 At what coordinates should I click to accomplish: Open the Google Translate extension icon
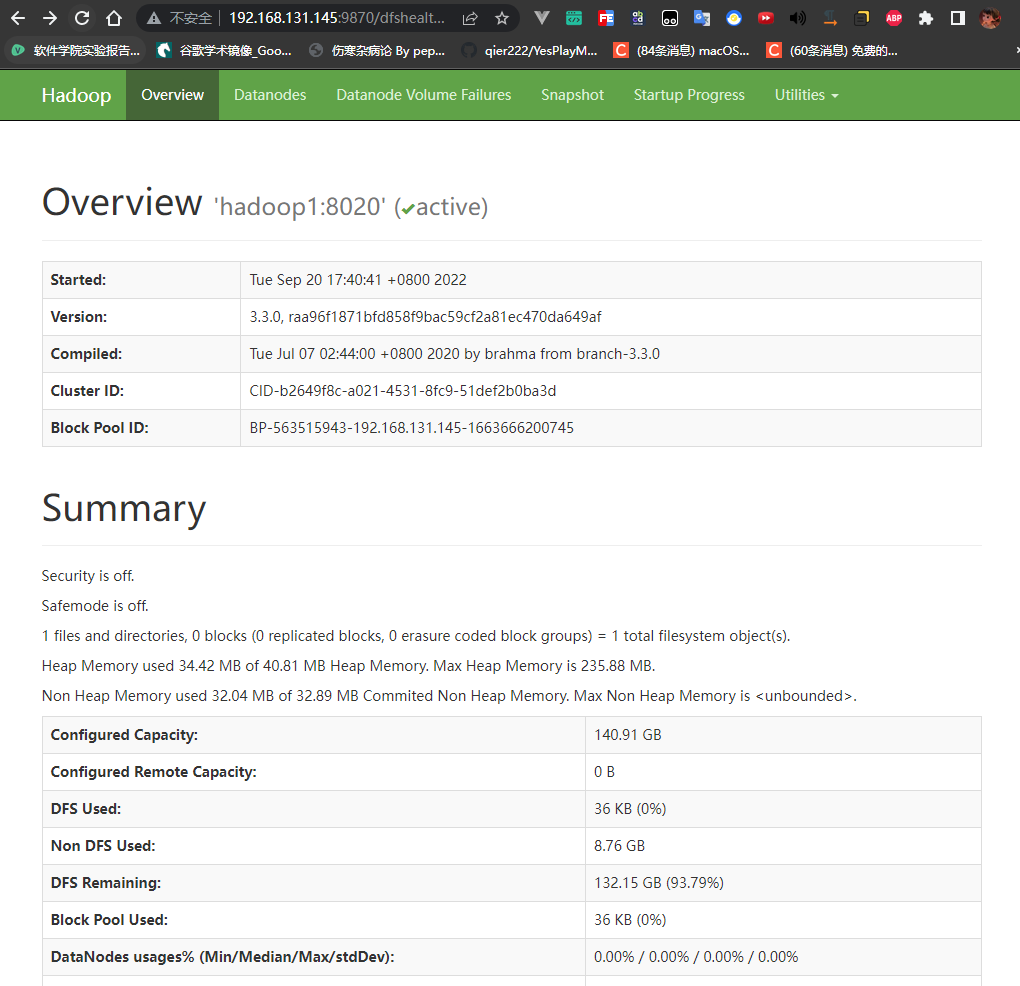tap(702, 18)
